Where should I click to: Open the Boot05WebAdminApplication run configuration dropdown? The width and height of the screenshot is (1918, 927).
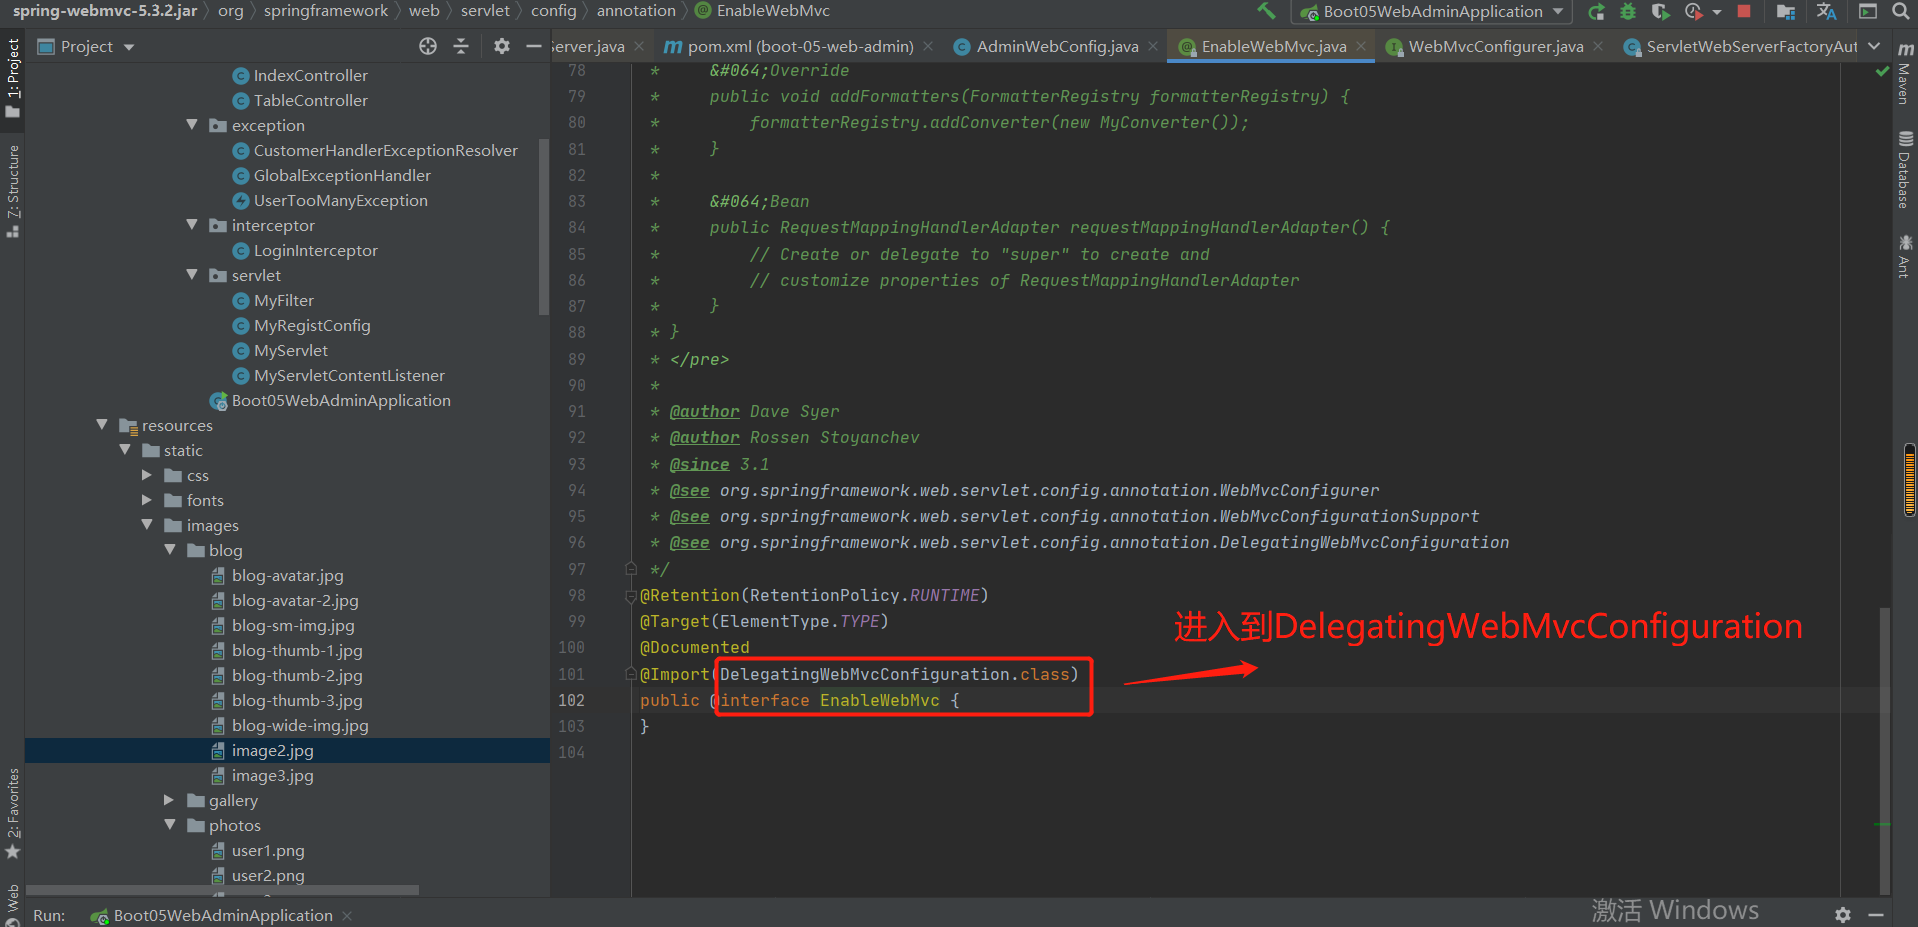[1431, 12]
